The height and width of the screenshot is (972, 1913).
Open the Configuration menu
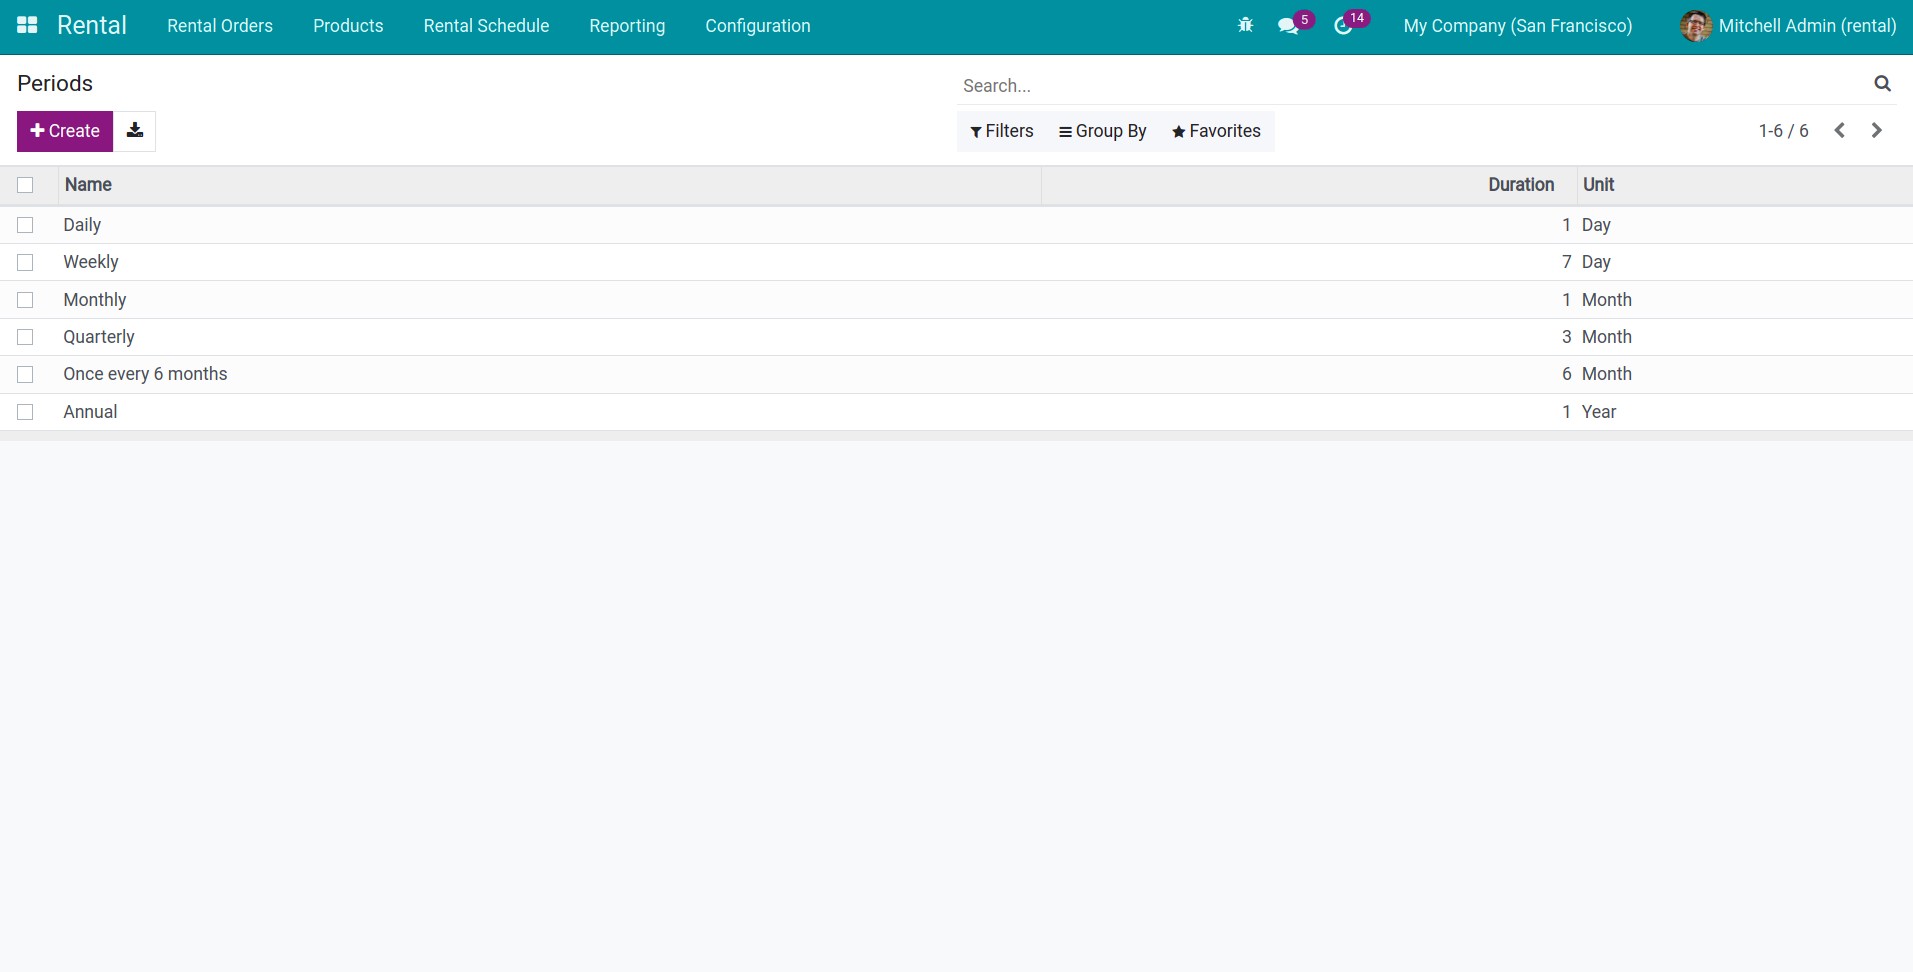[757, 25]
